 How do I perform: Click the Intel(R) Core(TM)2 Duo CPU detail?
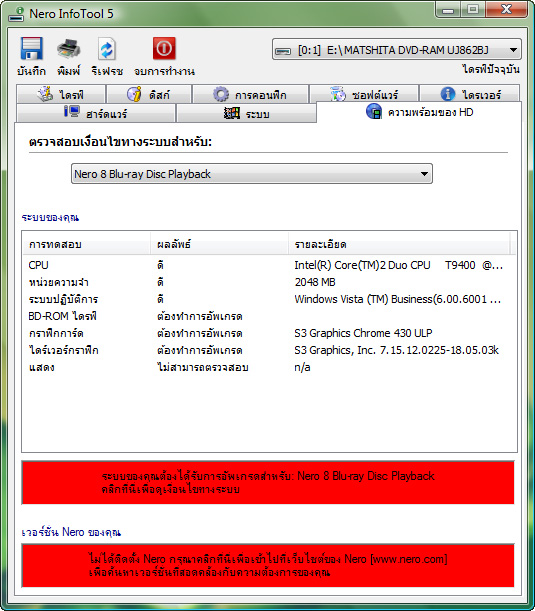pyautogui.click(x=398, y=265)
